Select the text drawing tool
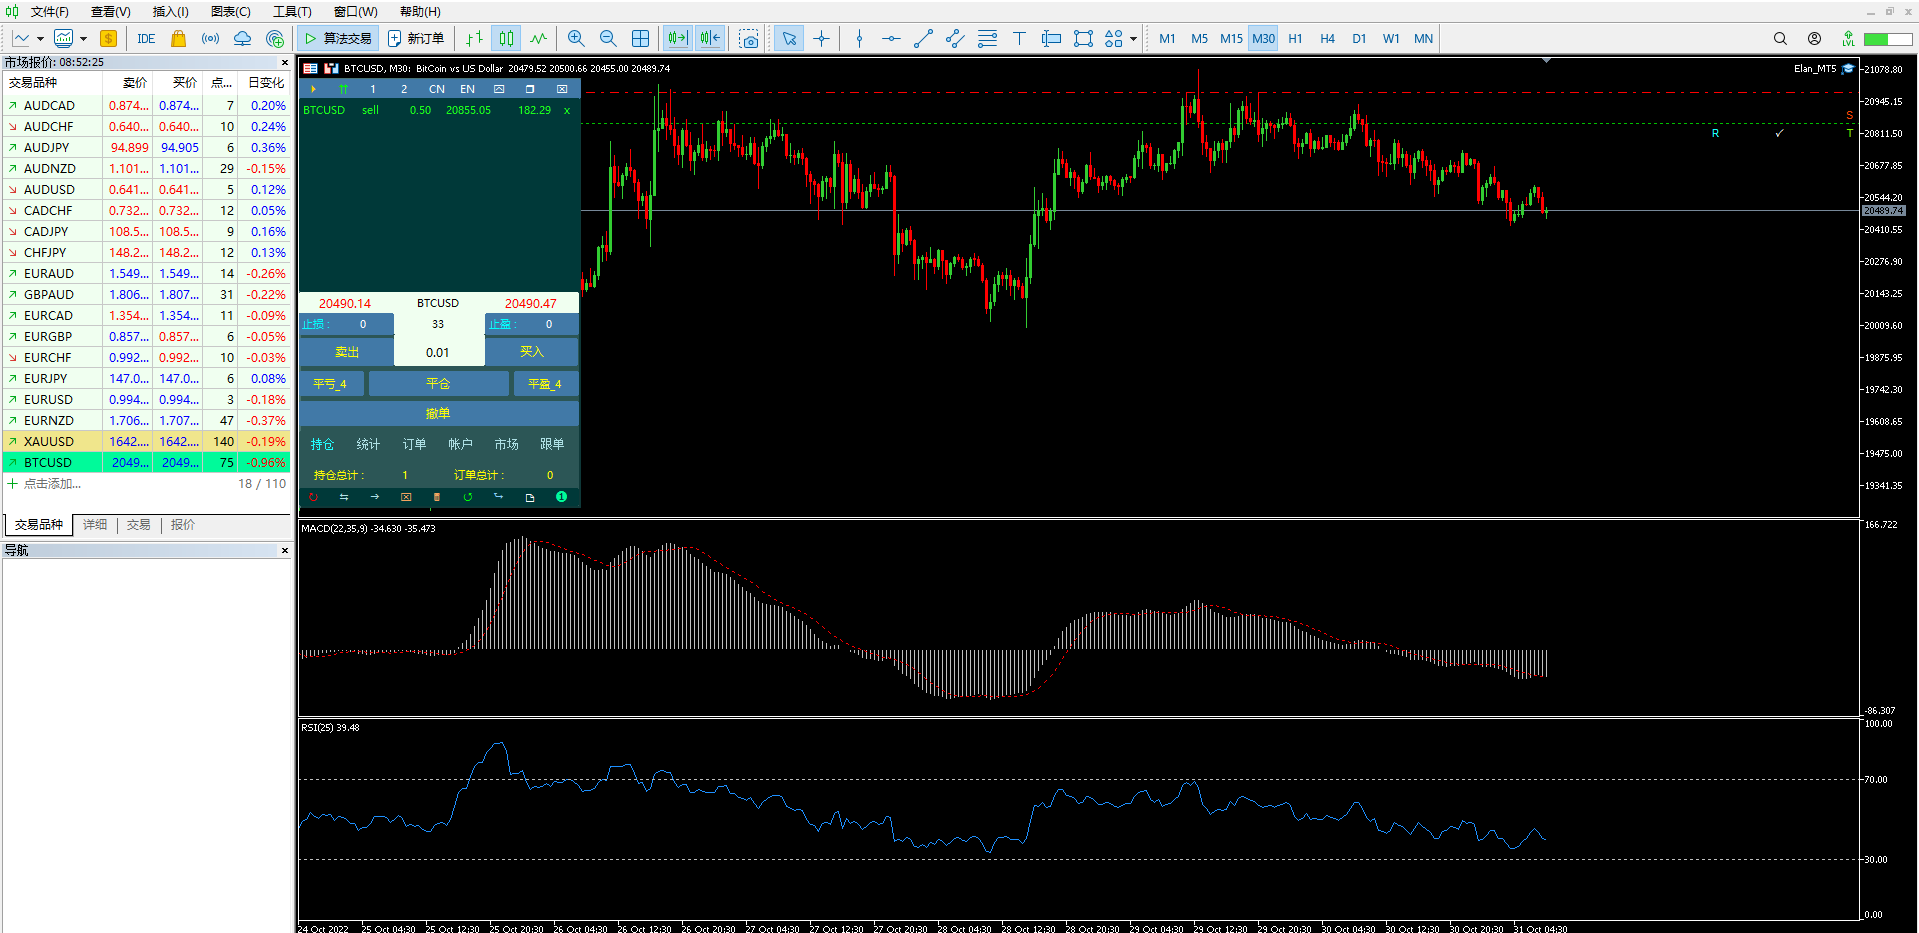This screenshot has width=1919, height=933. [x=1019, y=39]
